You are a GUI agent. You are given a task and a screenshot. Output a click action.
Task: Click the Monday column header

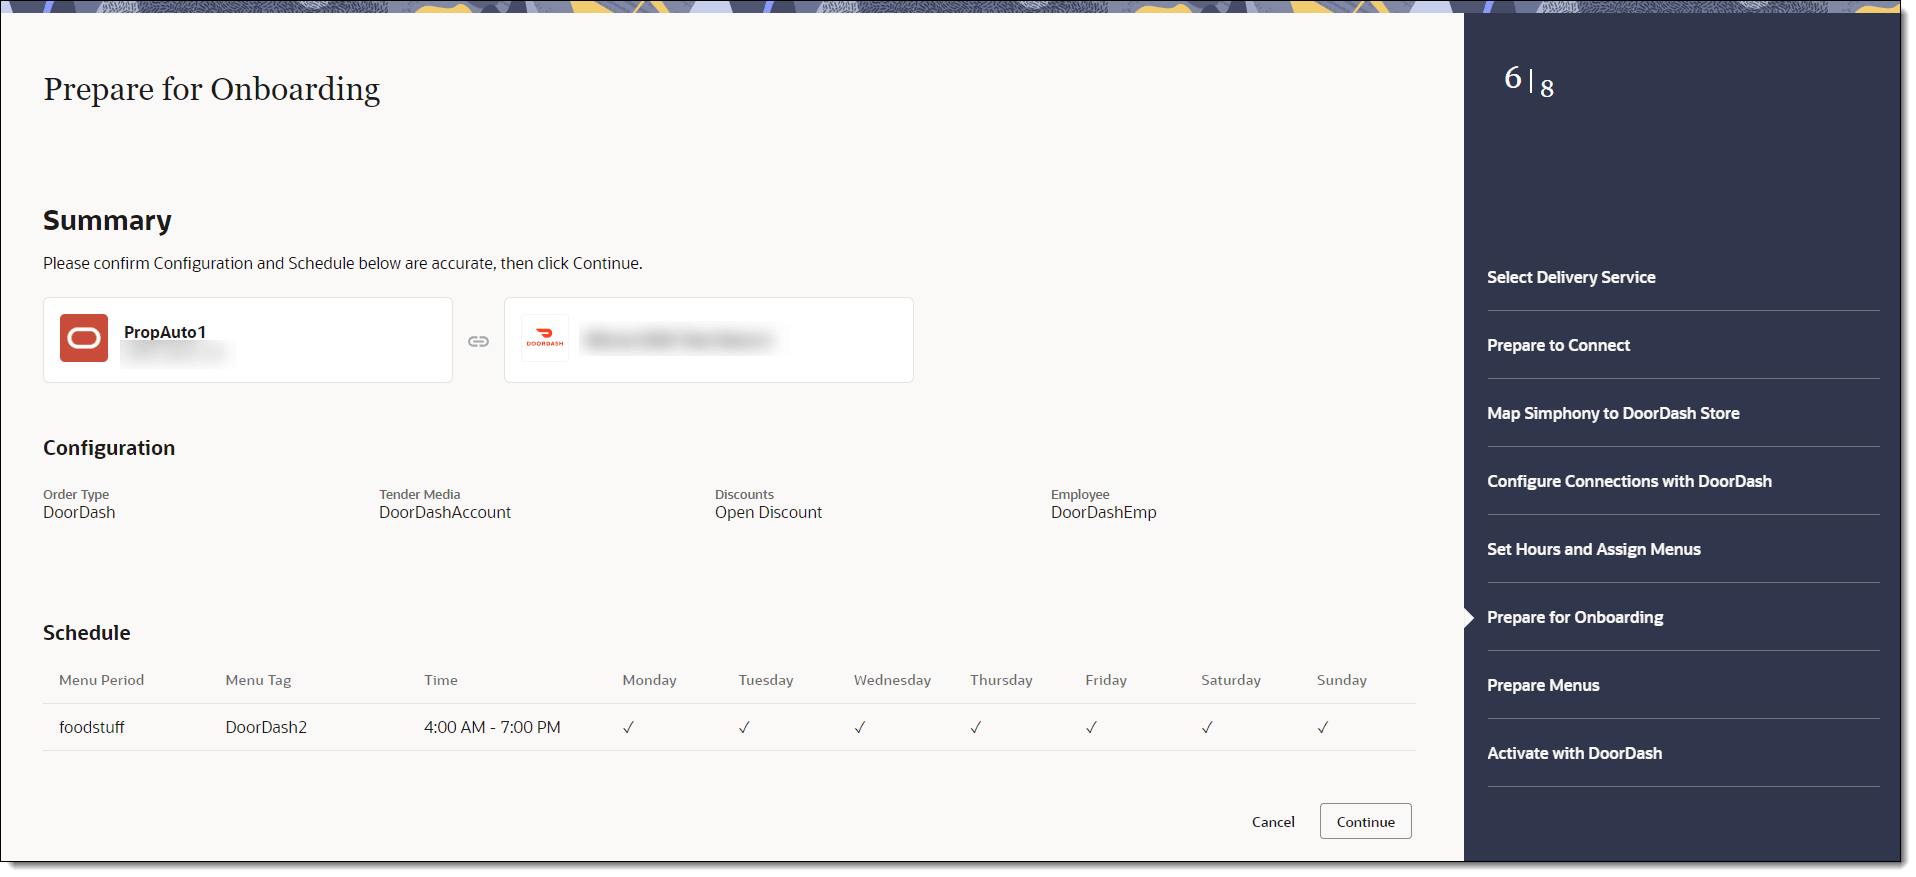coord(649,680)
